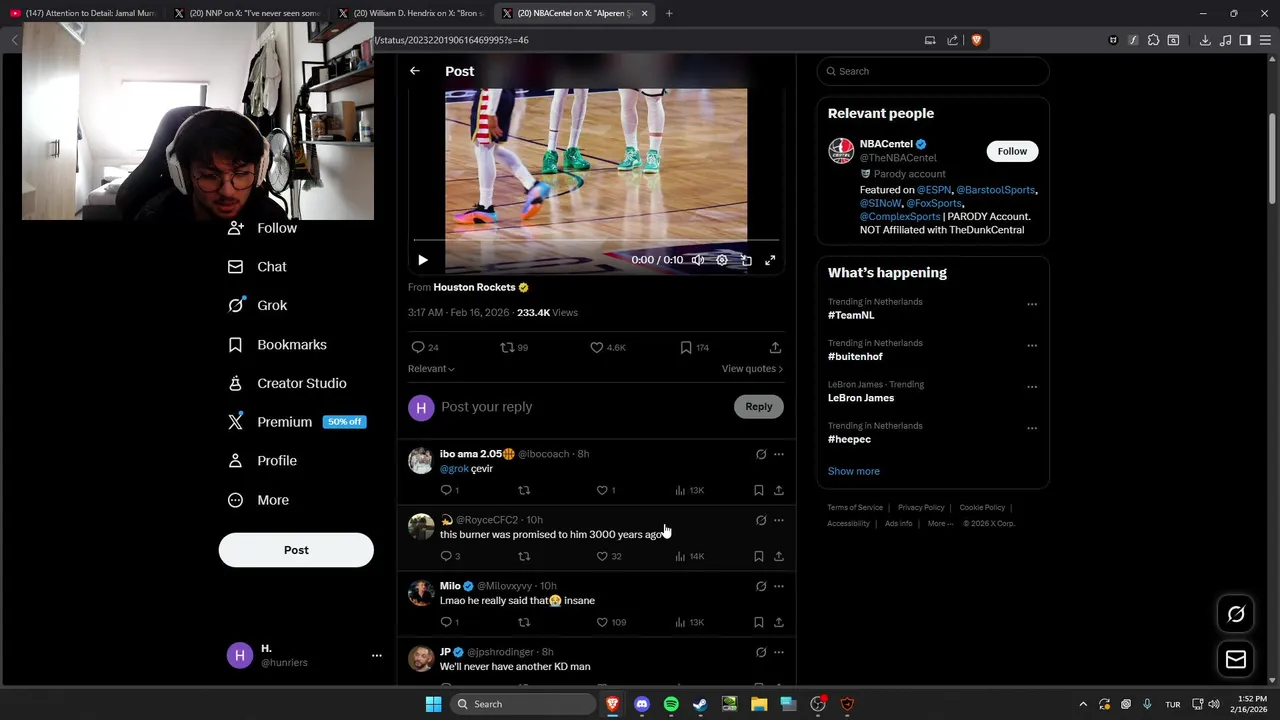The image size is (1280, 720).
Task: Open Grok action on JP reply
Action: (761, 652)
